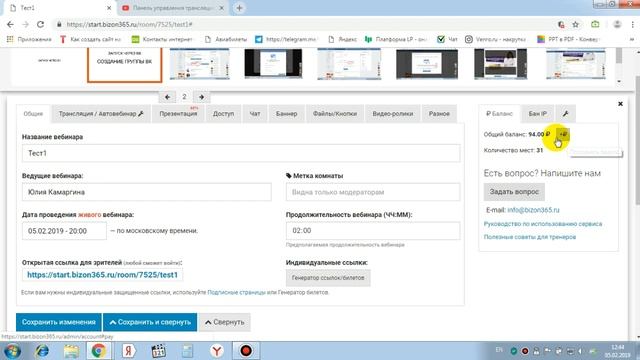Open the wrench settings tab

click(566, 114)
